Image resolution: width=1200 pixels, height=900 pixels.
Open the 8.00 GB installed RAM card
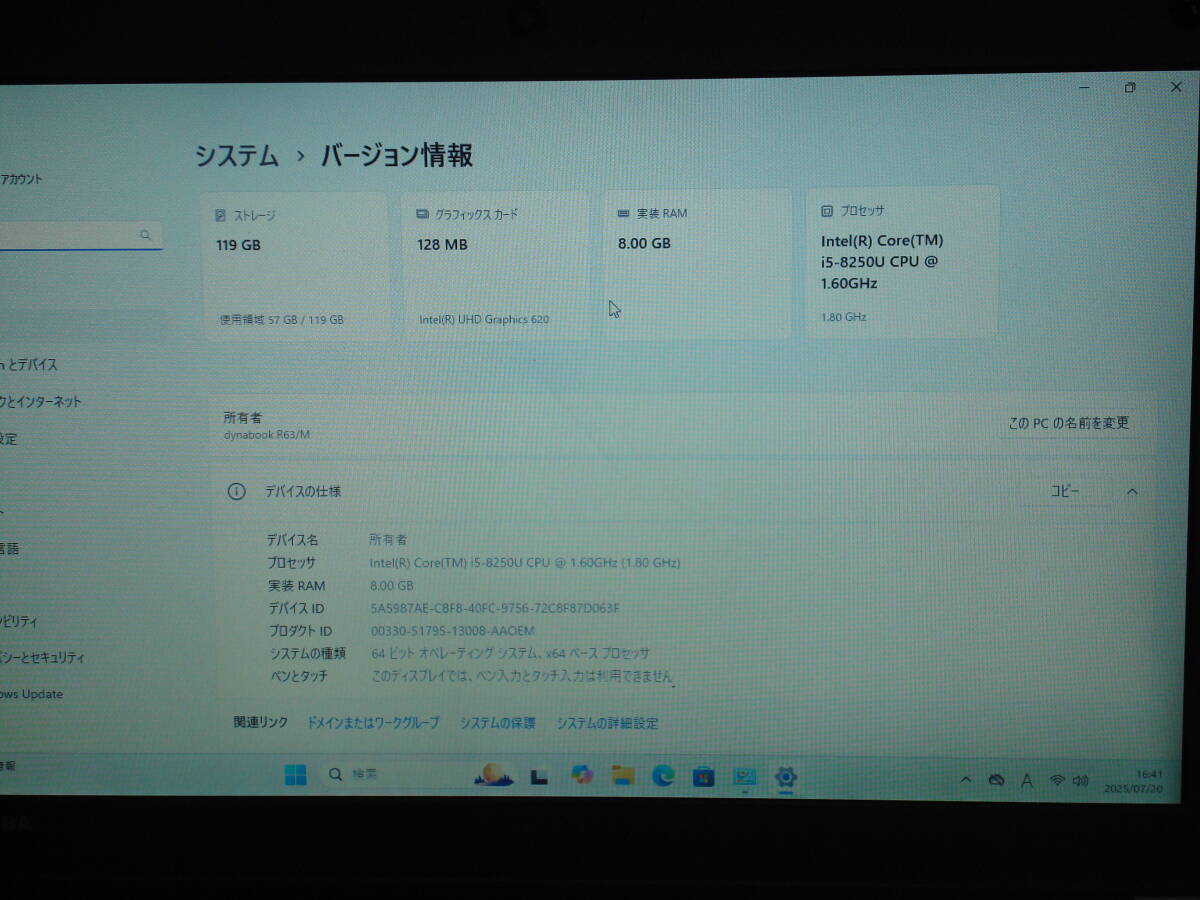(x=698, y=263)
